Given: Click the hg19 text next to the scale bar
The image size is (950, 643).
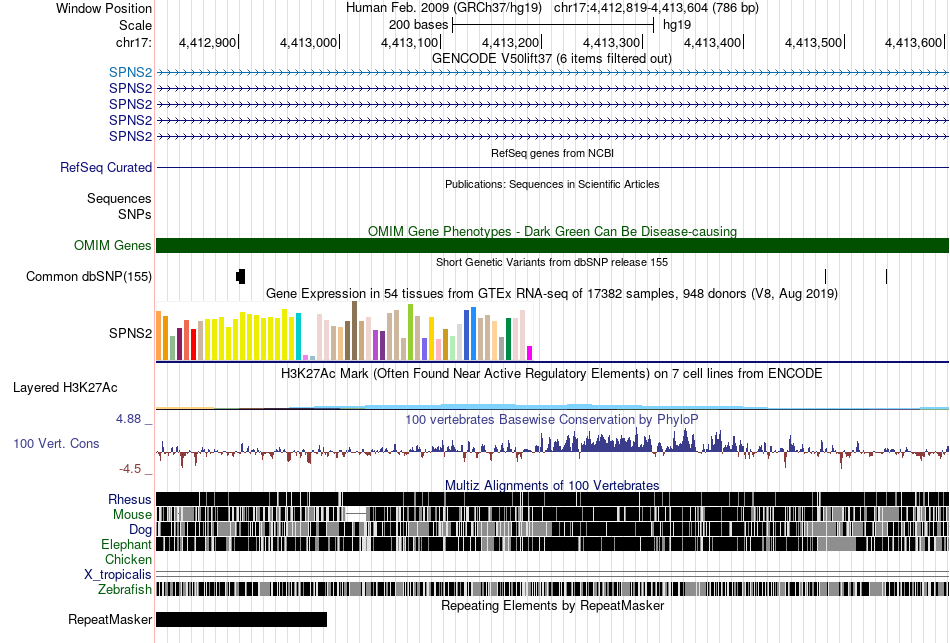Looking at the screenshot, I should tap(677, 25).
